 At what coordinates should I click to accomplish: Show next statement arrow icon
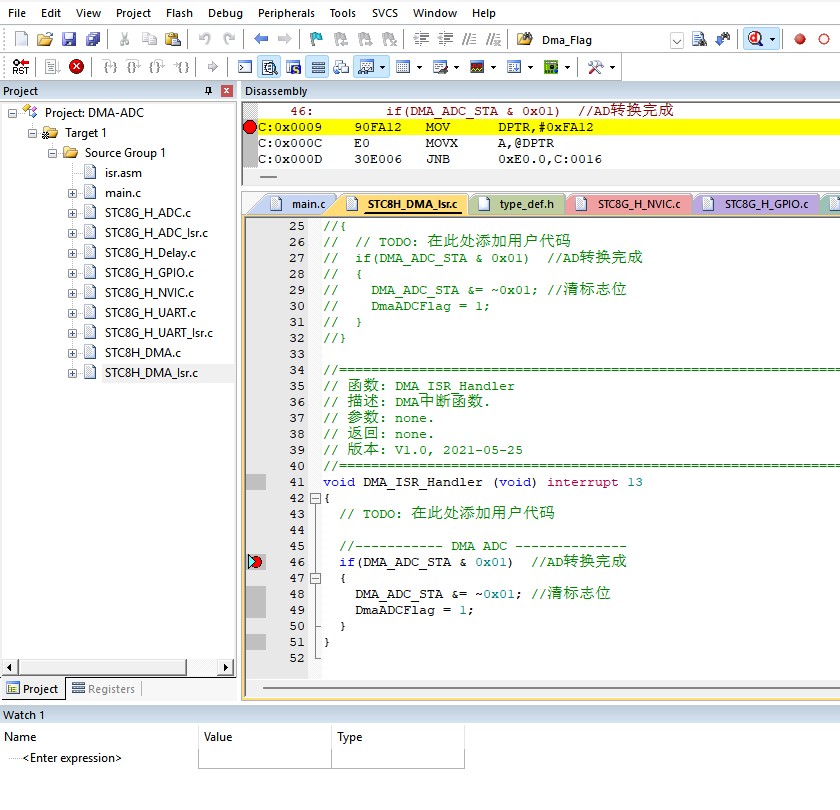coord(213,67)
